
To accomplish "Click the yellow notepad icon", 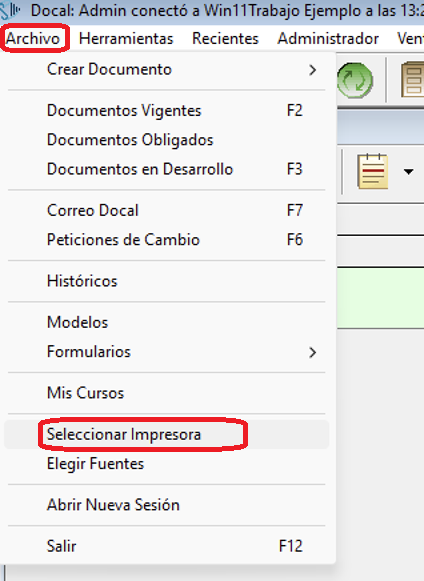I will [x=372, y=172].
